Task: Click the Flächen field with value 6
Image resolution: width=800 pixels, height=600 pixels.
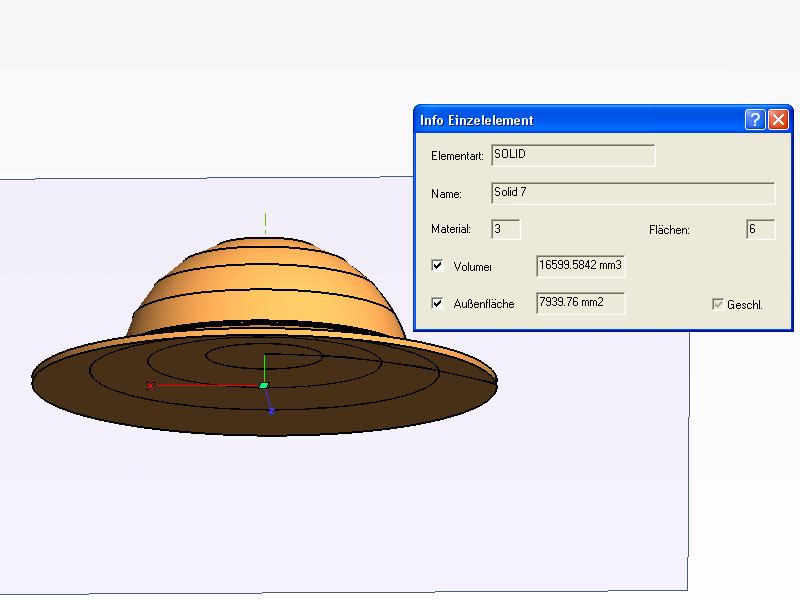Action: [x=760, y=229]
